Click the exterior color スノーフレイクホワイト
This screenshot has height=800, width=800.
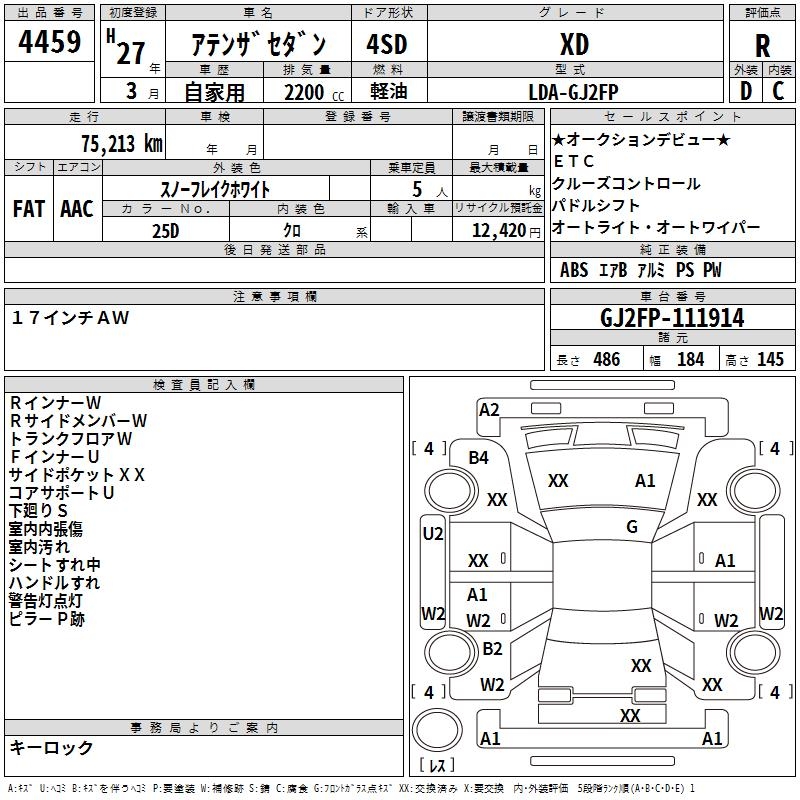tap(215, 189)
